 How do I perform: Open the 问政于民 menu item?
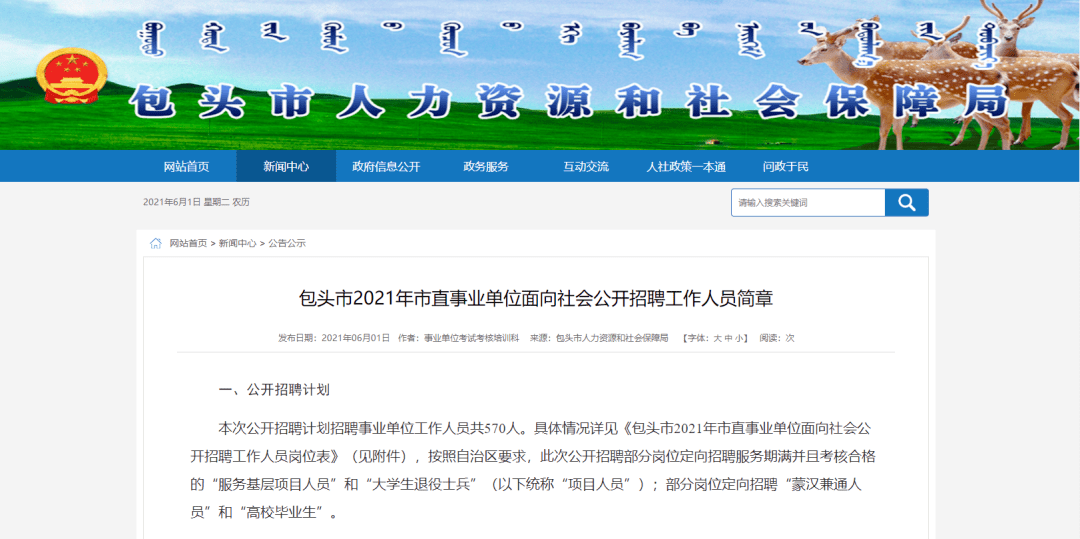point(785,167)
